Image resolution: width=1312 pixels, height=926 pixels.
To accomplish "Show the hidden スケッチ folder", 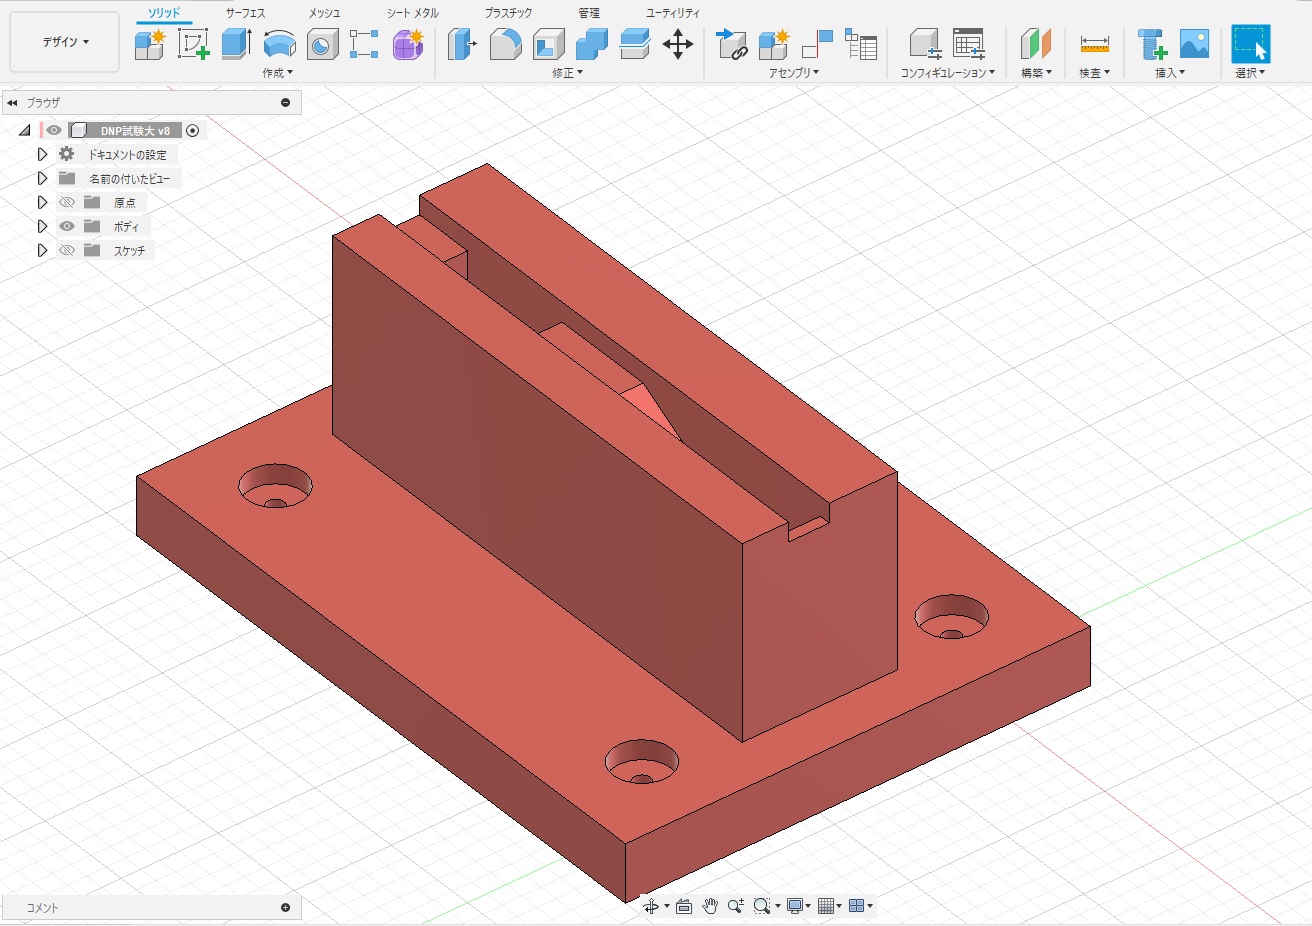I will point(67,250).
